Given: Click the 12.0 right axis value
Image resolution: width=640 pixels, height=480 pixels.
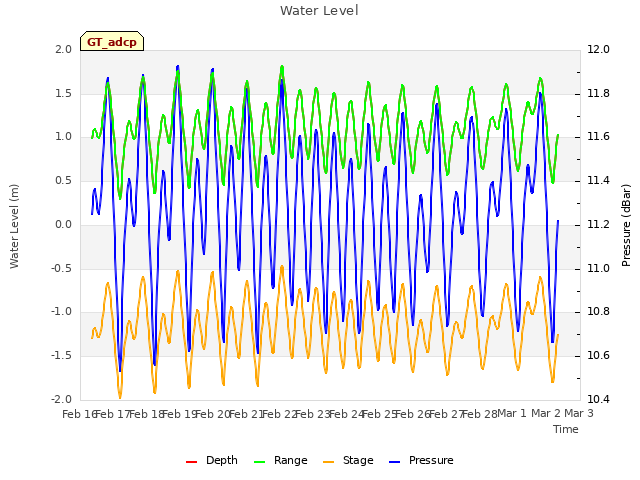Looking at the screenshot, I should point(598,49).
